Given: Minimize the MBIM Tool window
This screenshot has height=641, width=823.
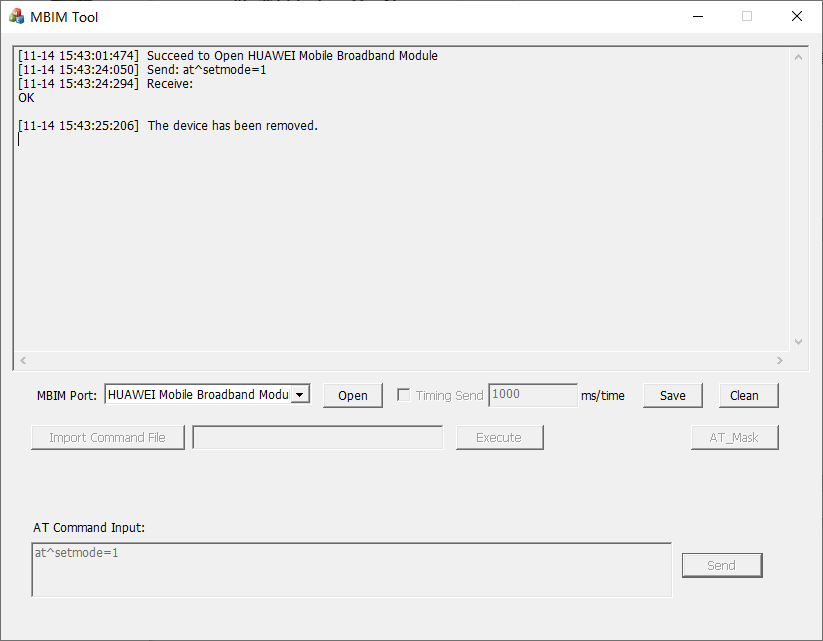Looking at the screenshot, I should coord(698,17).
